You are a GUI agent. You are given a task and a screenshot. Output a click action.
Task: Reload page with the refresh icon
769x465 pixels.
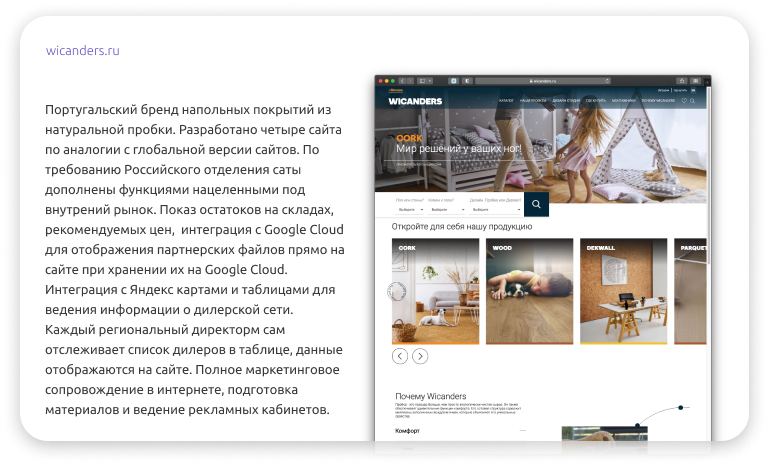point(607,81)
